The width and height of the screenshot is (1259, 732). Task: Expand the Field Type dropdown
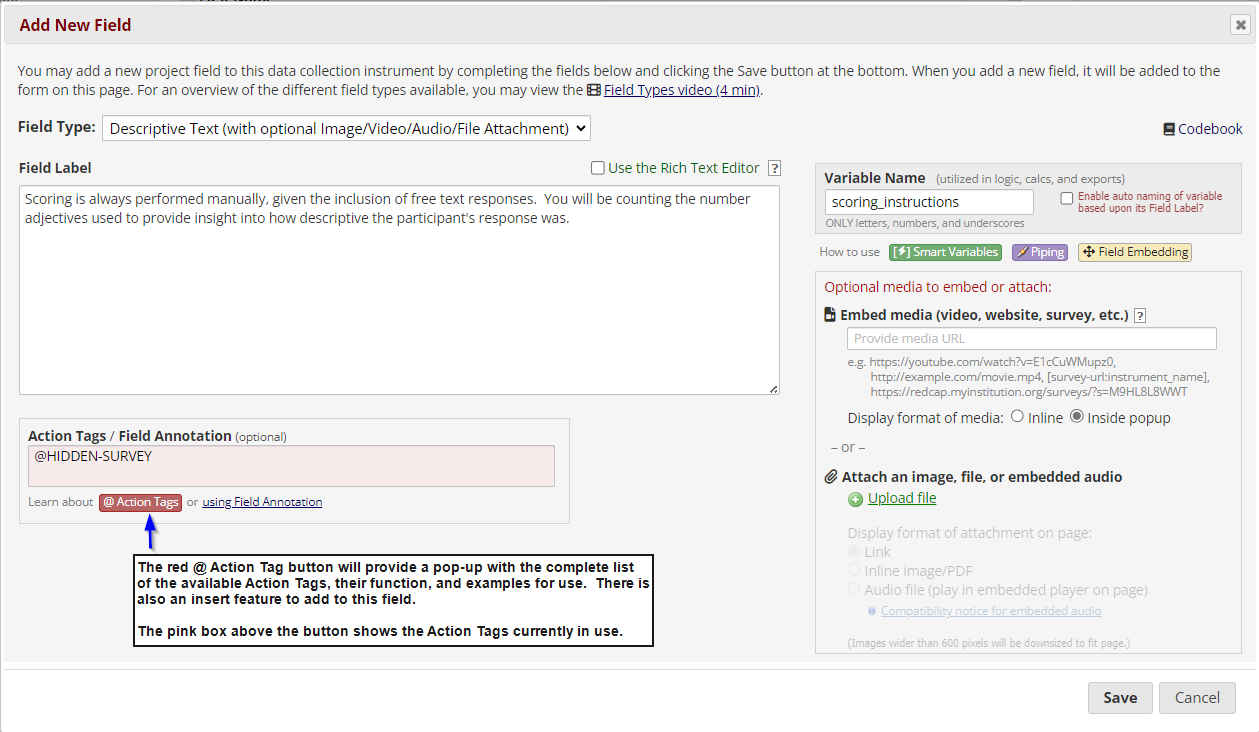click(x=346, y=128)
